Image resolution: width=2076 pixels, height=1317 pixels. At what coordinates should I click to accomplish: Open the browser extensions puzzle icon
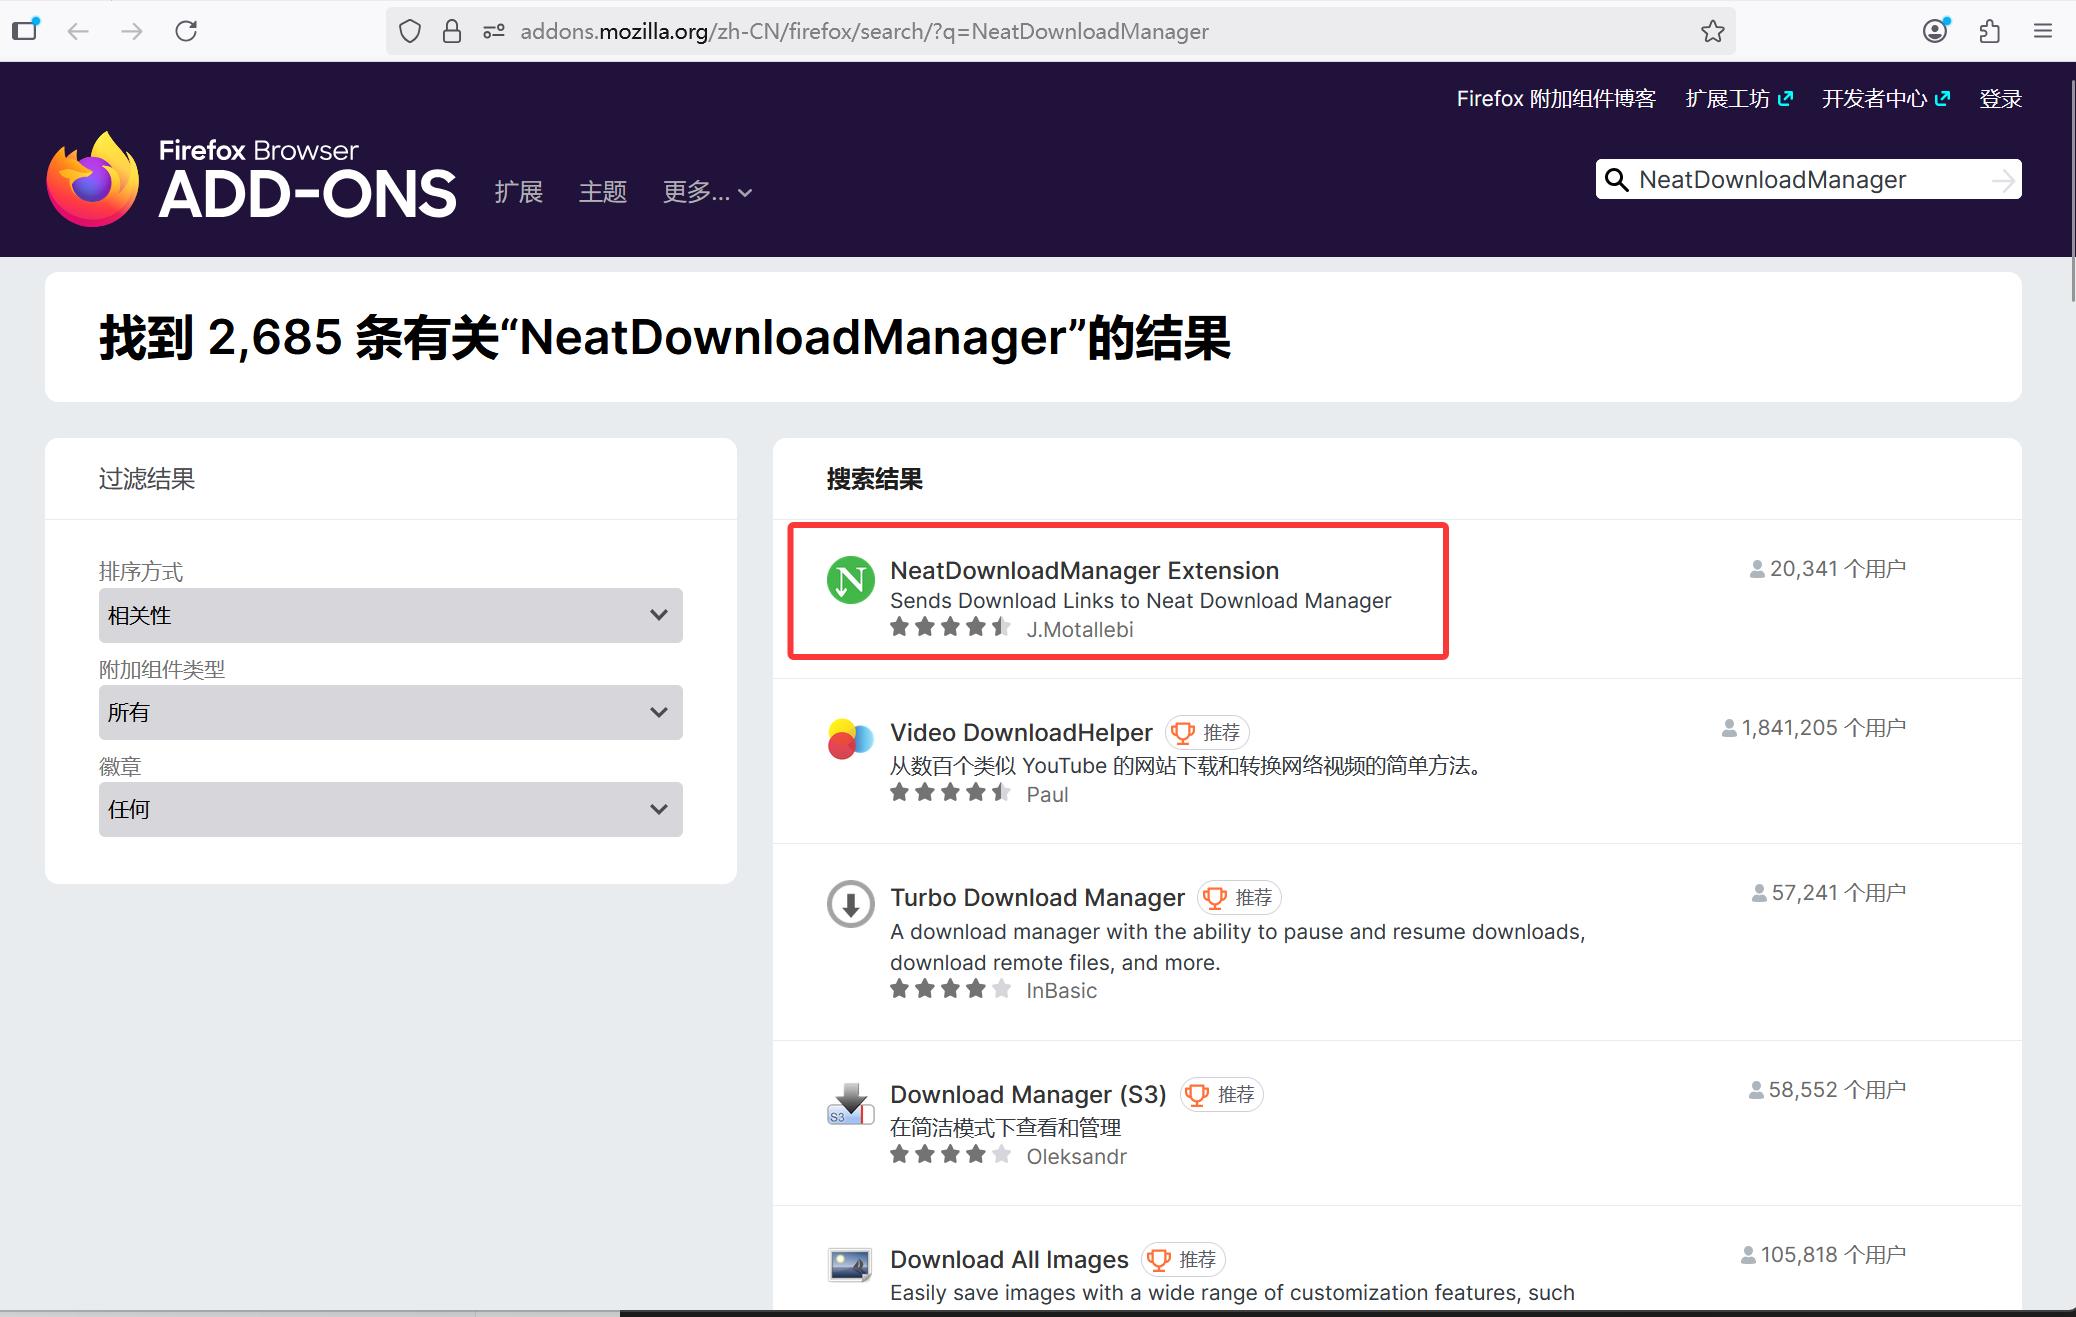[x=1989, y=31]
